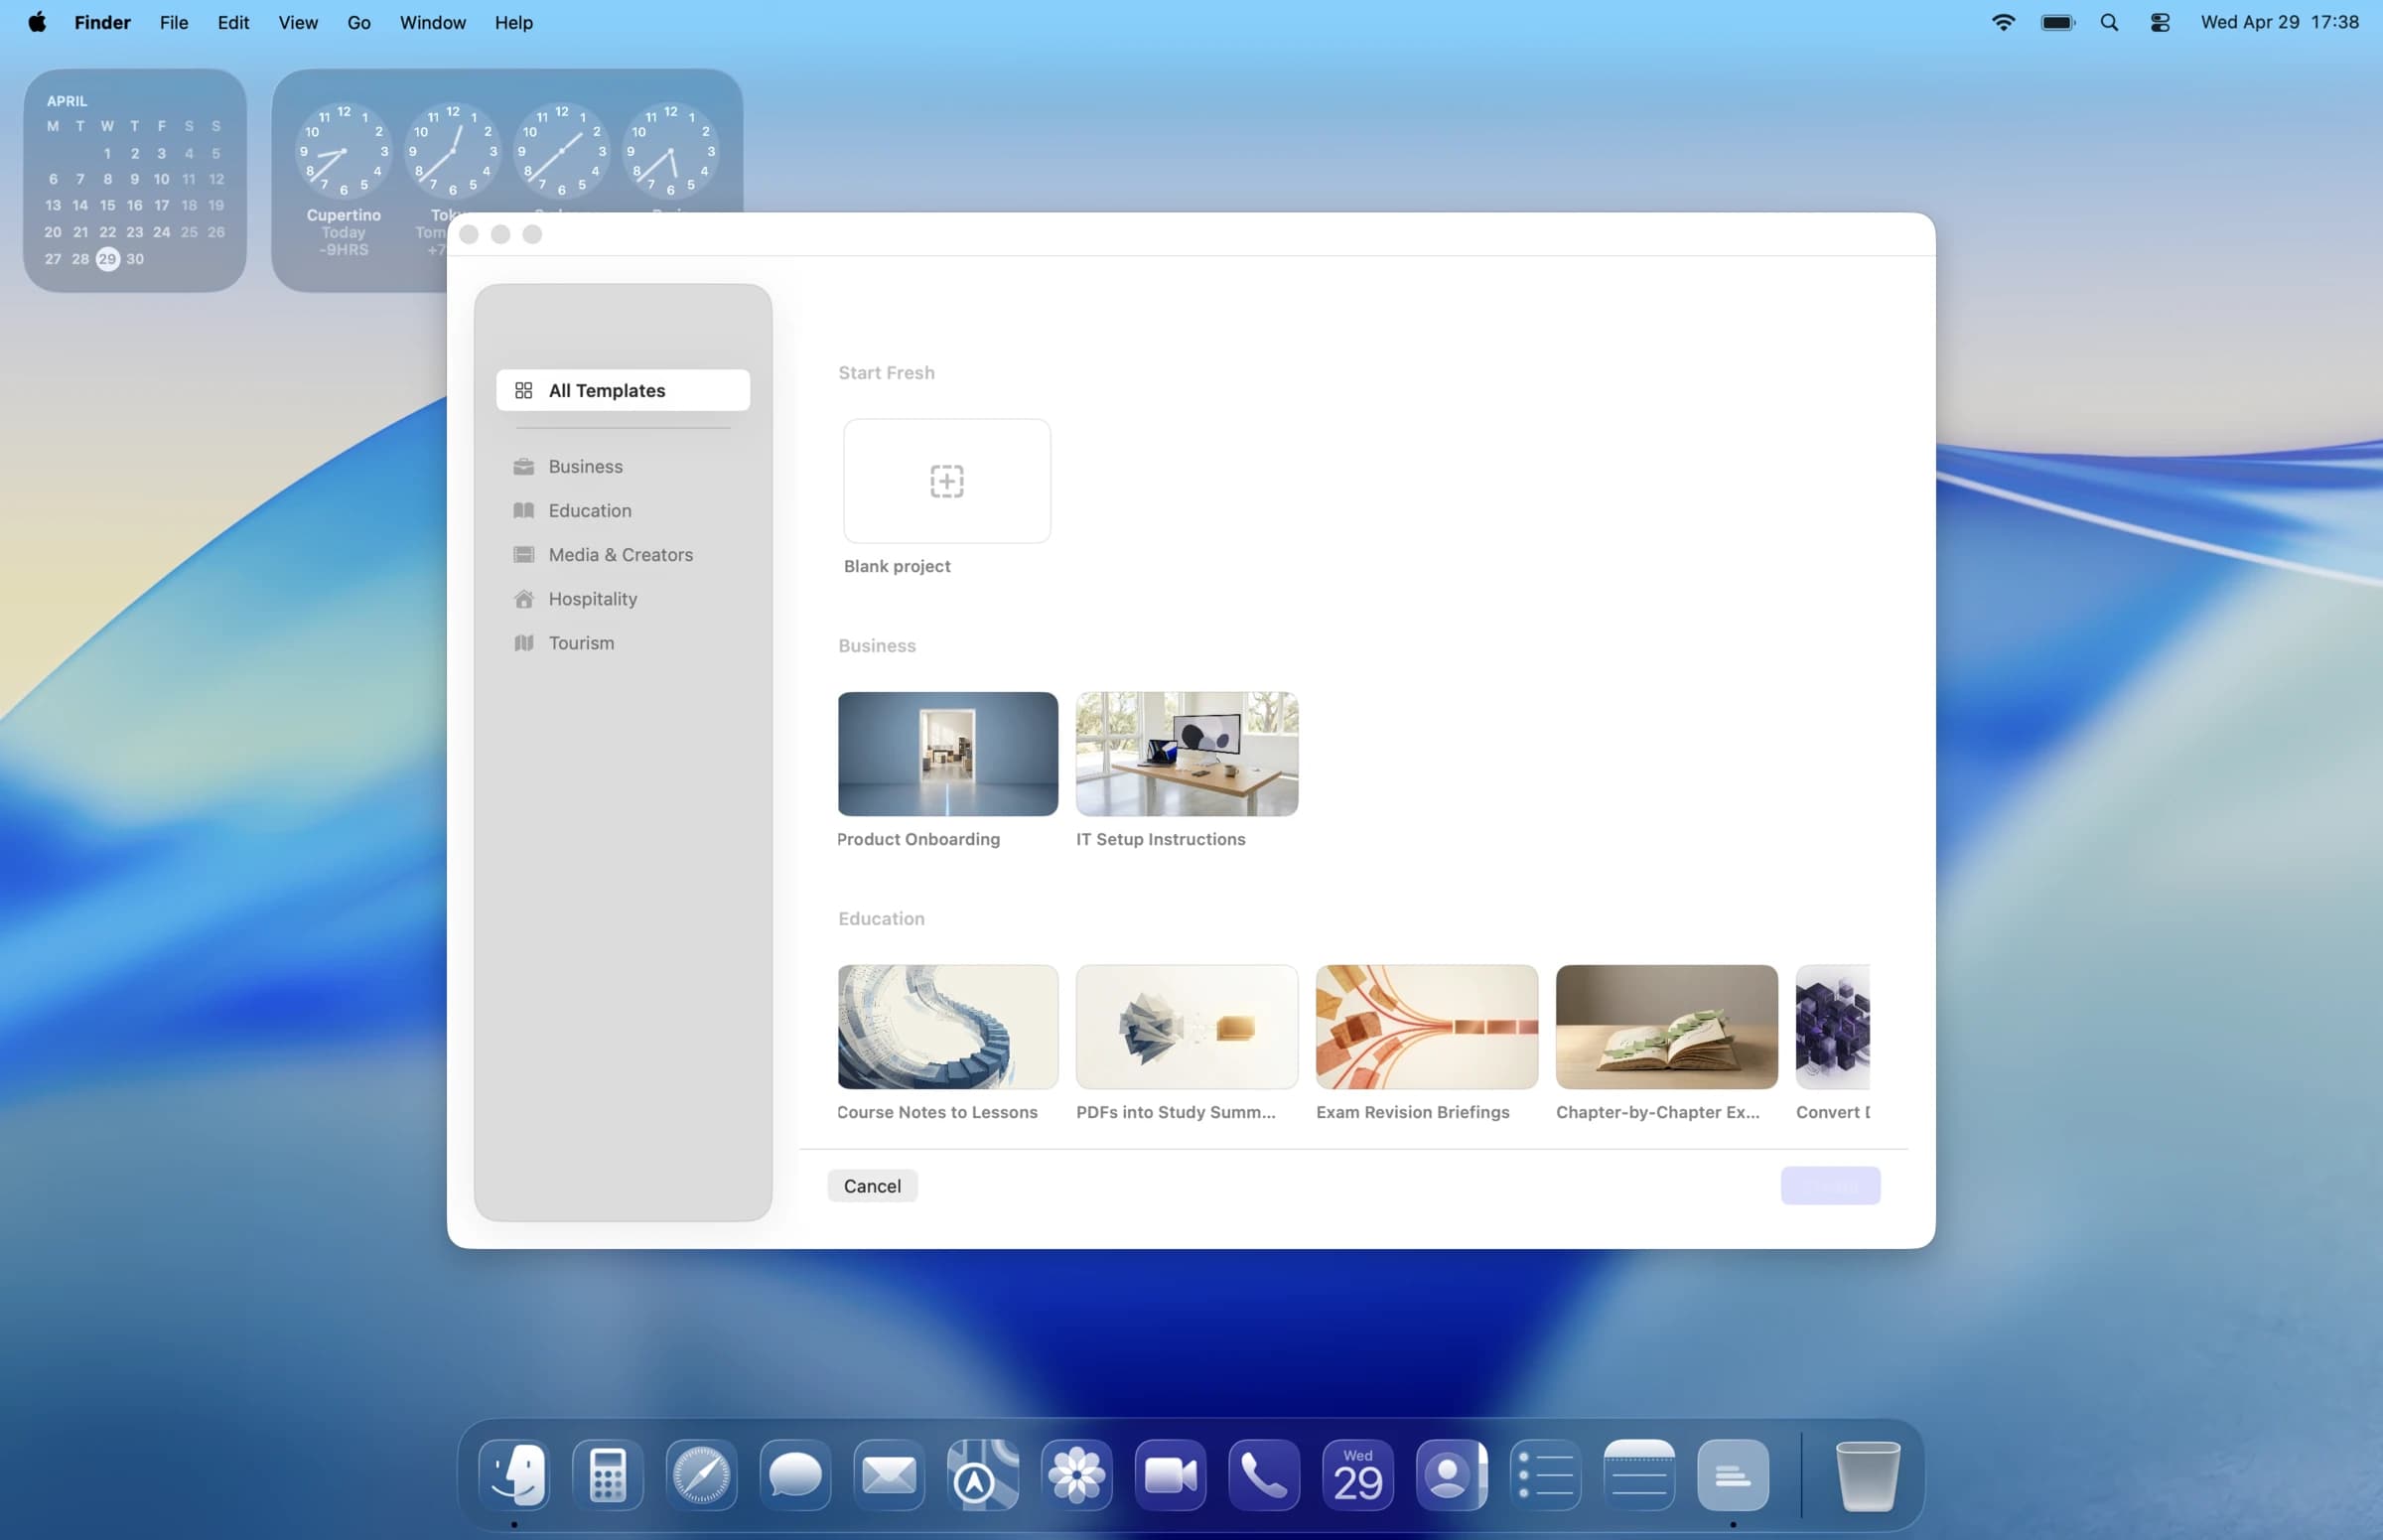Click the Wi-Fi status icon

pyautogui.click(x=2003, y=22)
